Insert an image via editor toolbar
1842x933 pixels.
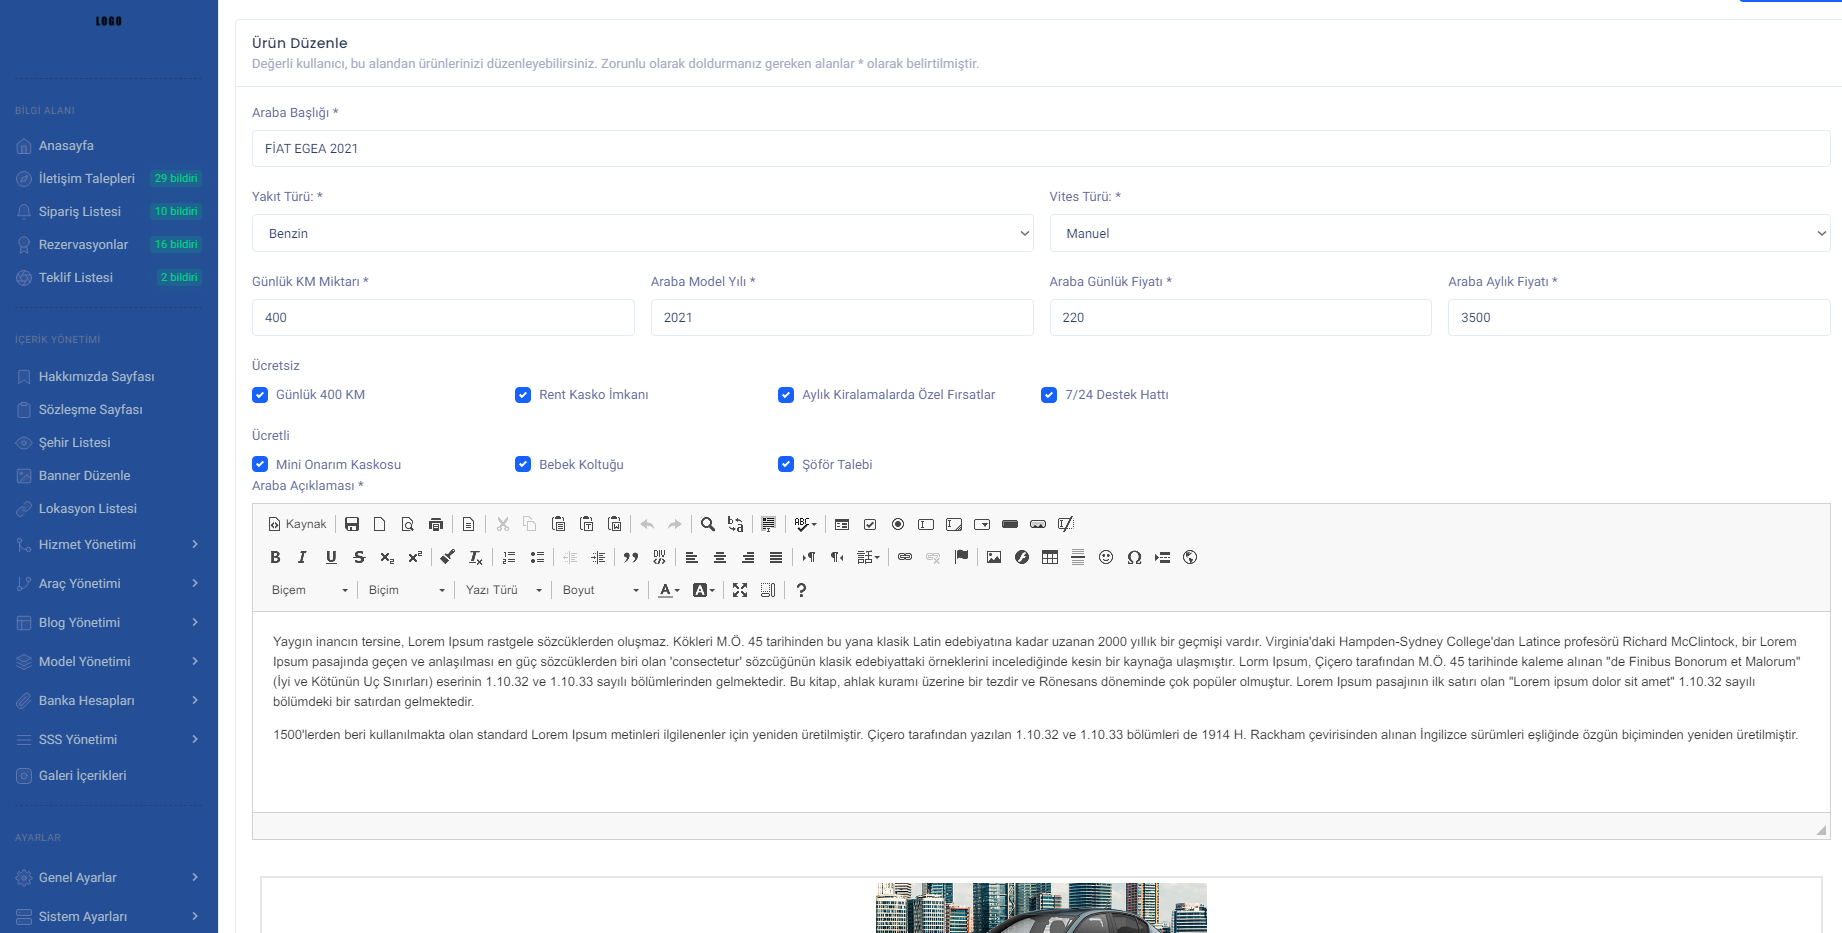(x=994, y=557)
